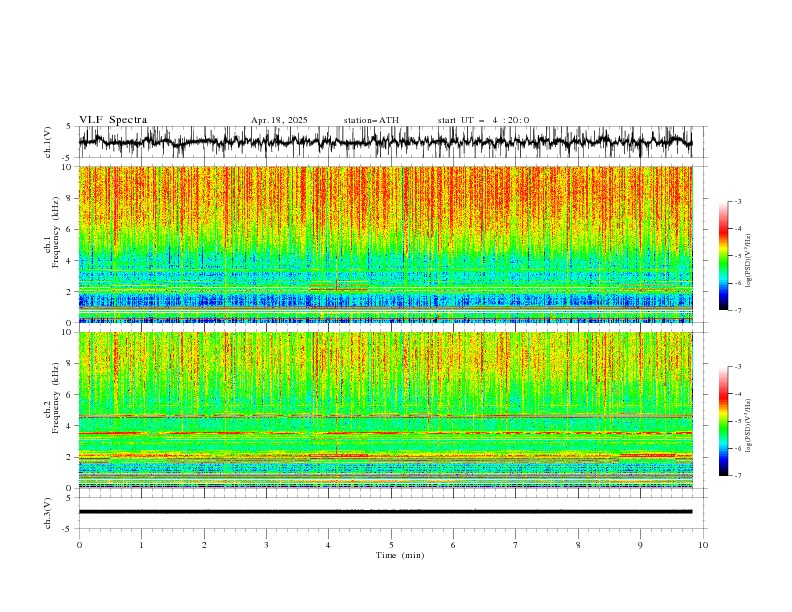Click the ch.2 spectrogram panel
792x612 pixels.
coord(385,410)
